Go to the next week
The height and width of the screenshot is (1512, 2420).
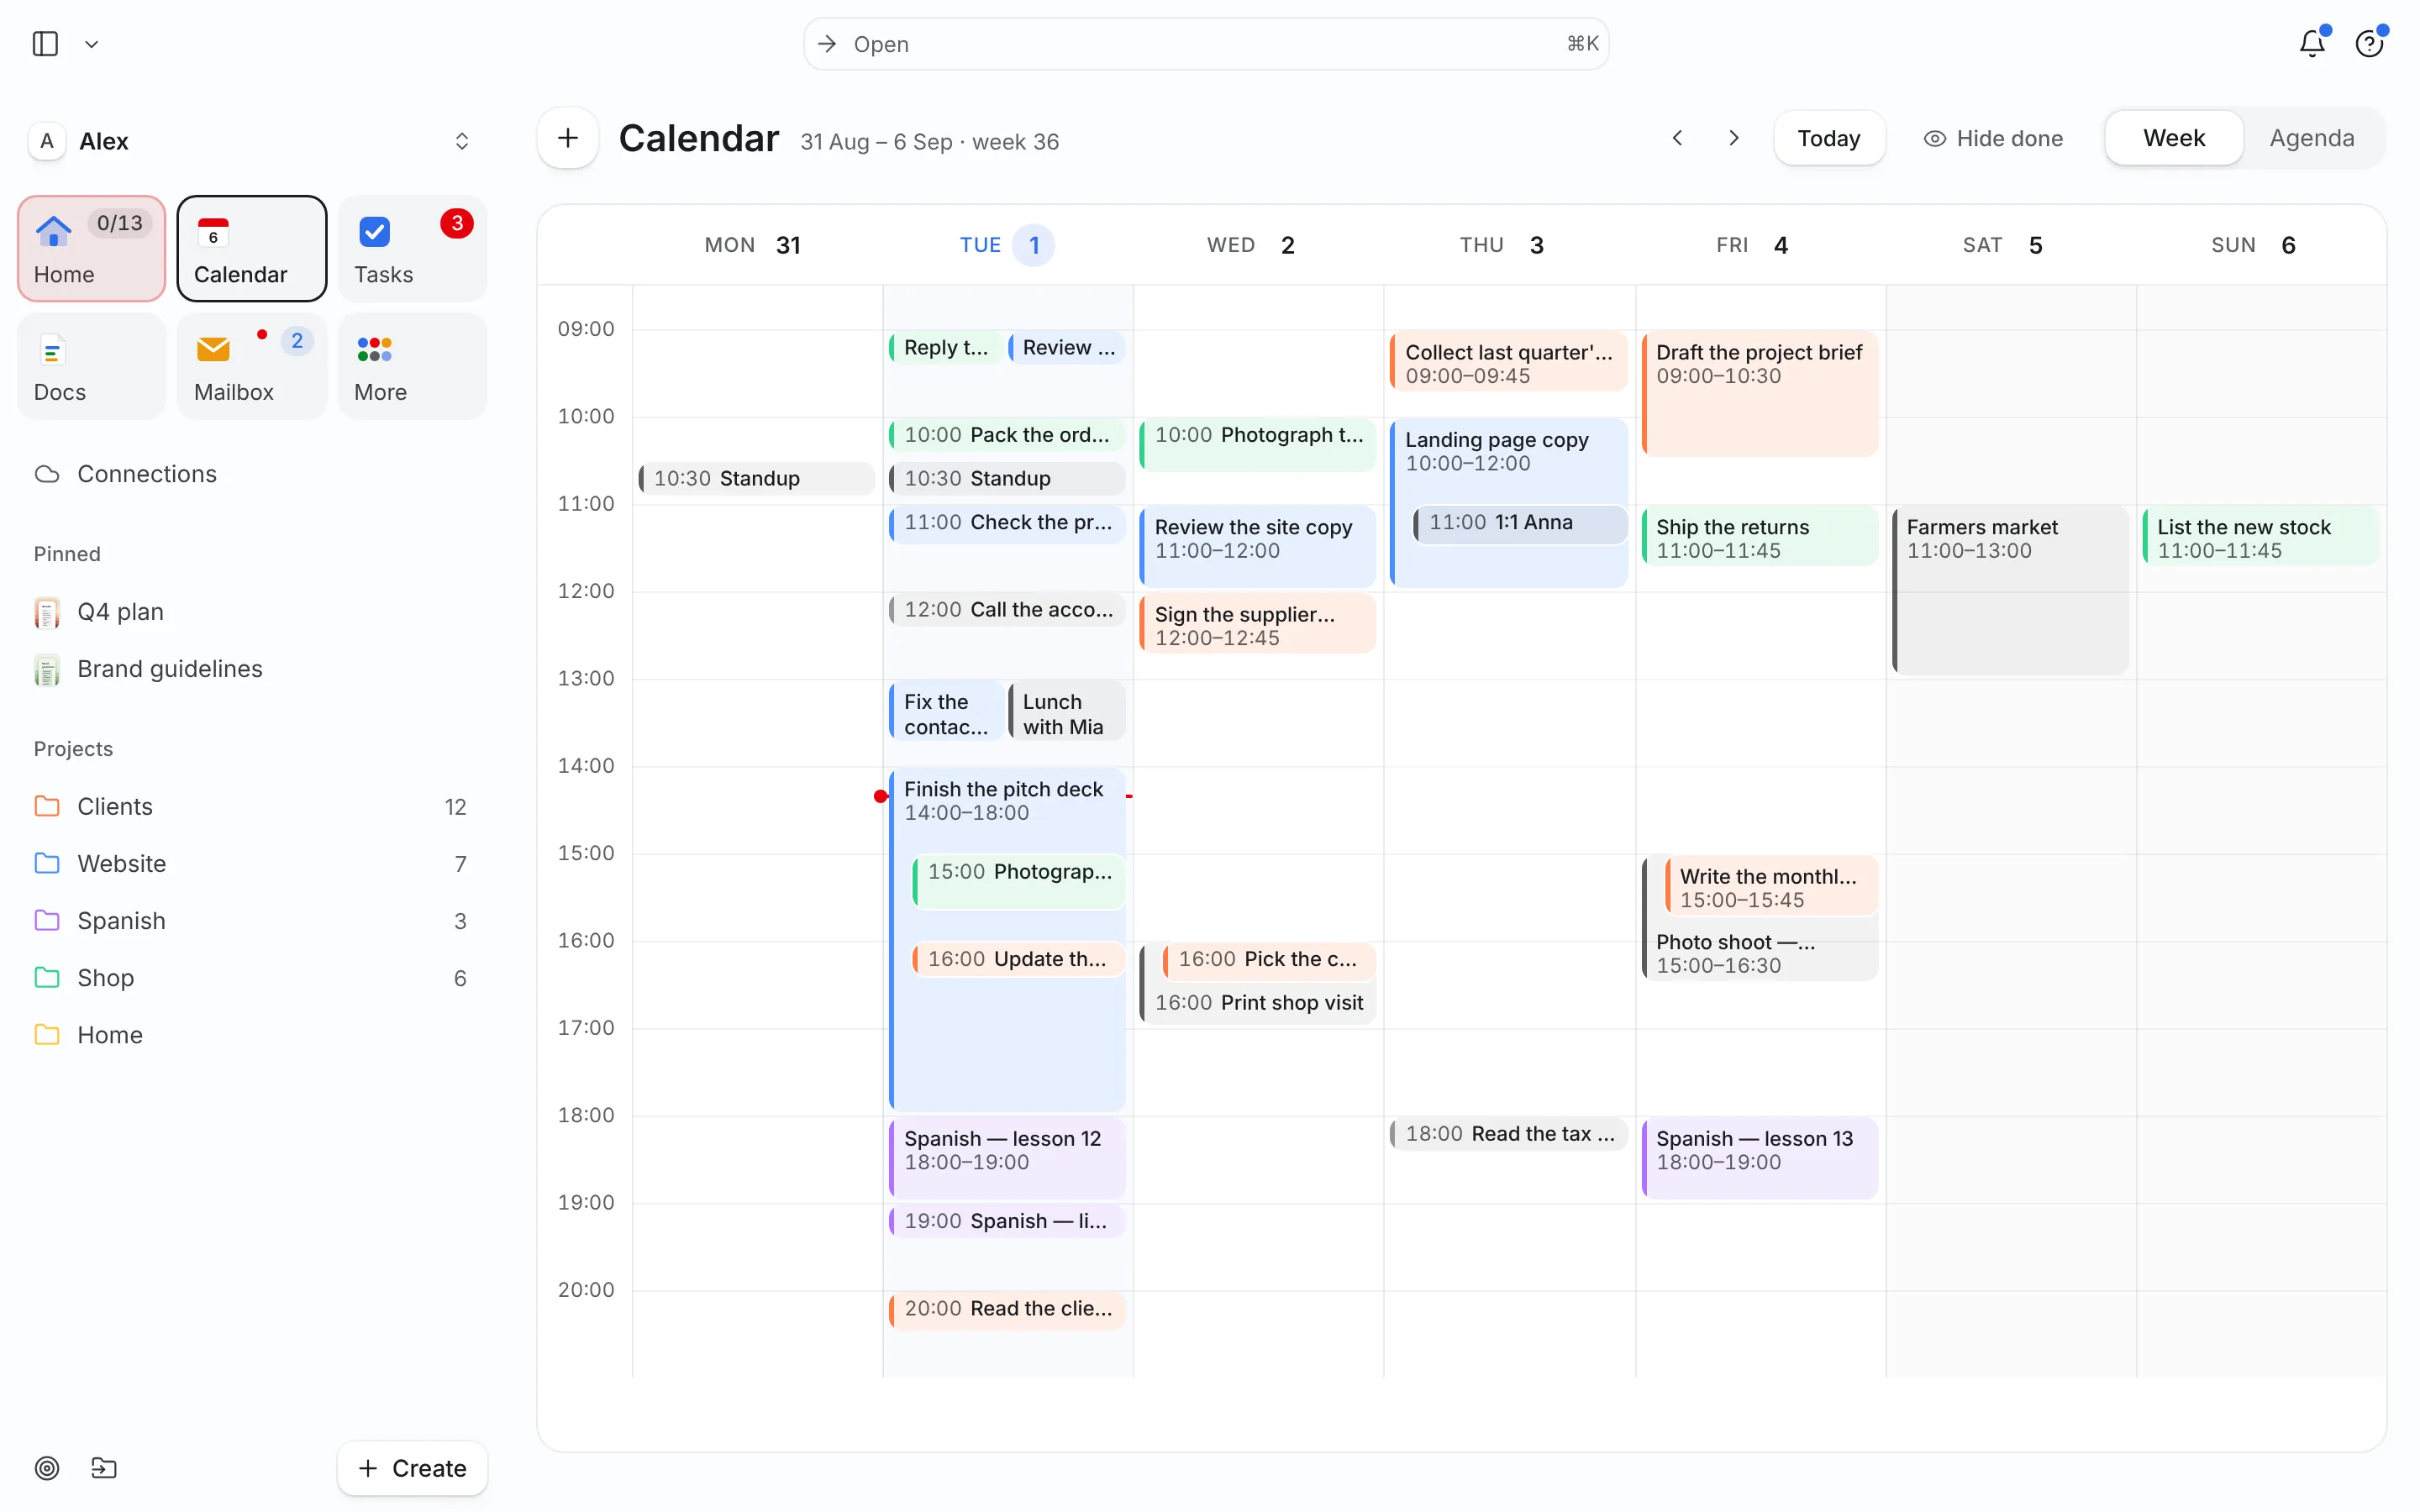click(x=1734, y=138)
